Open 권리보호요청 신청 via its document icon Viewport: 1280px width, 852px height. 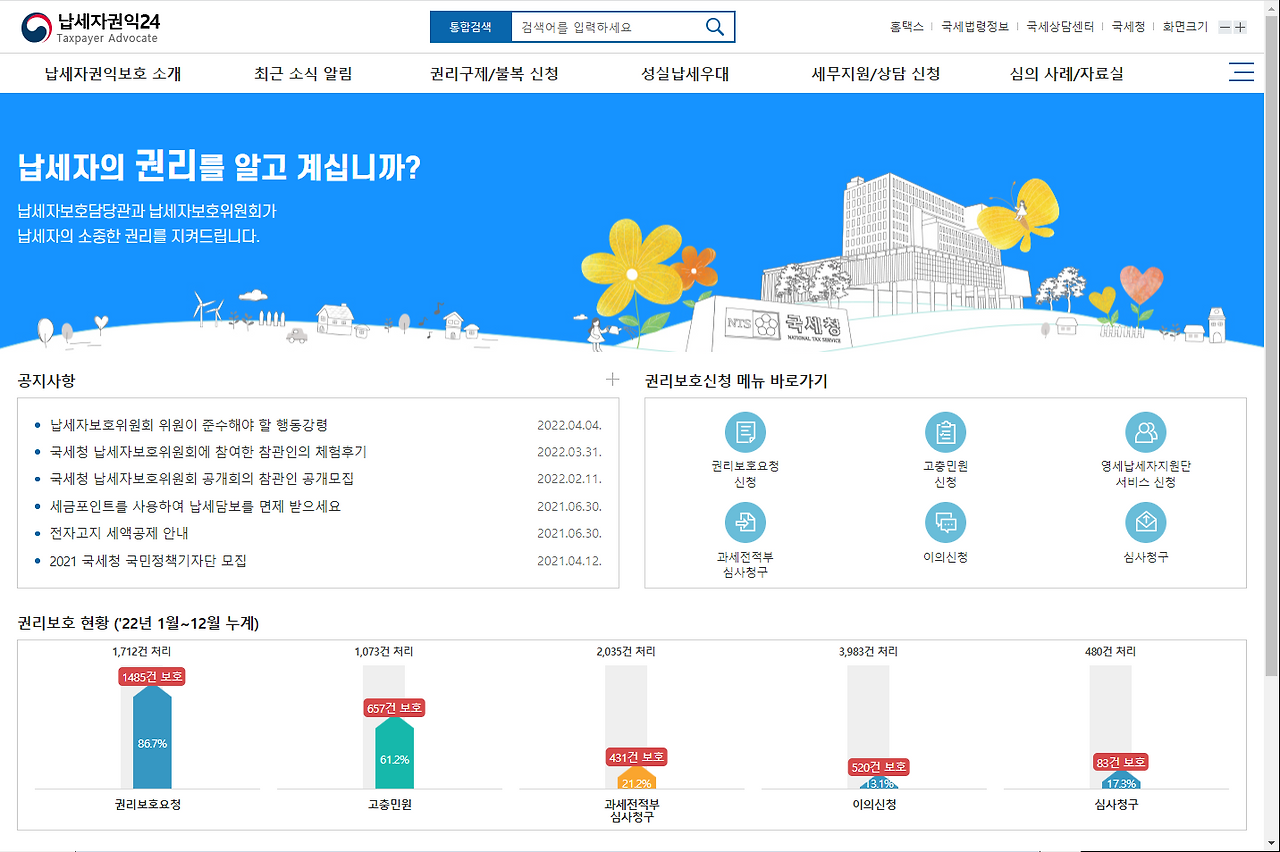point(745,432)
